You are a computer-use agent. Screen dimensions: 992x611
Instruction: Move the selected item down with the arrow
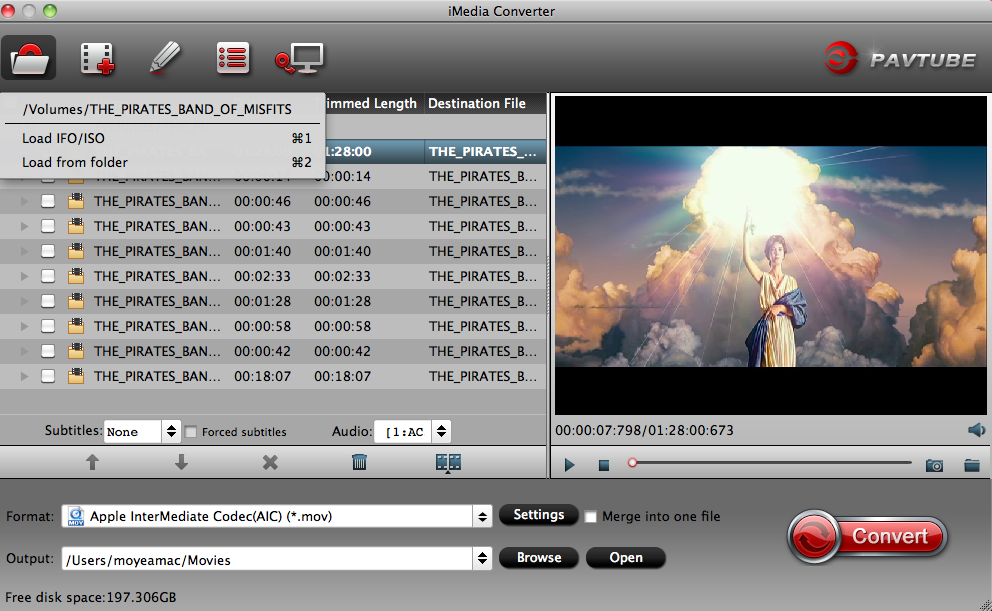click(182, 462)
